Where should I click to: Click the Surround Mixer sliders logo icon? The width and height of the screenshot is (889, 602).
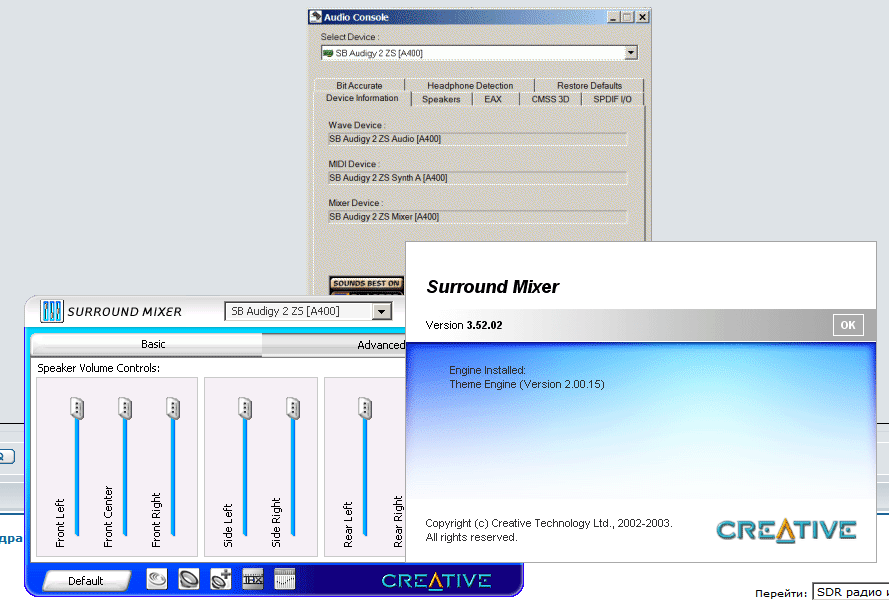[x=51, y=311]
